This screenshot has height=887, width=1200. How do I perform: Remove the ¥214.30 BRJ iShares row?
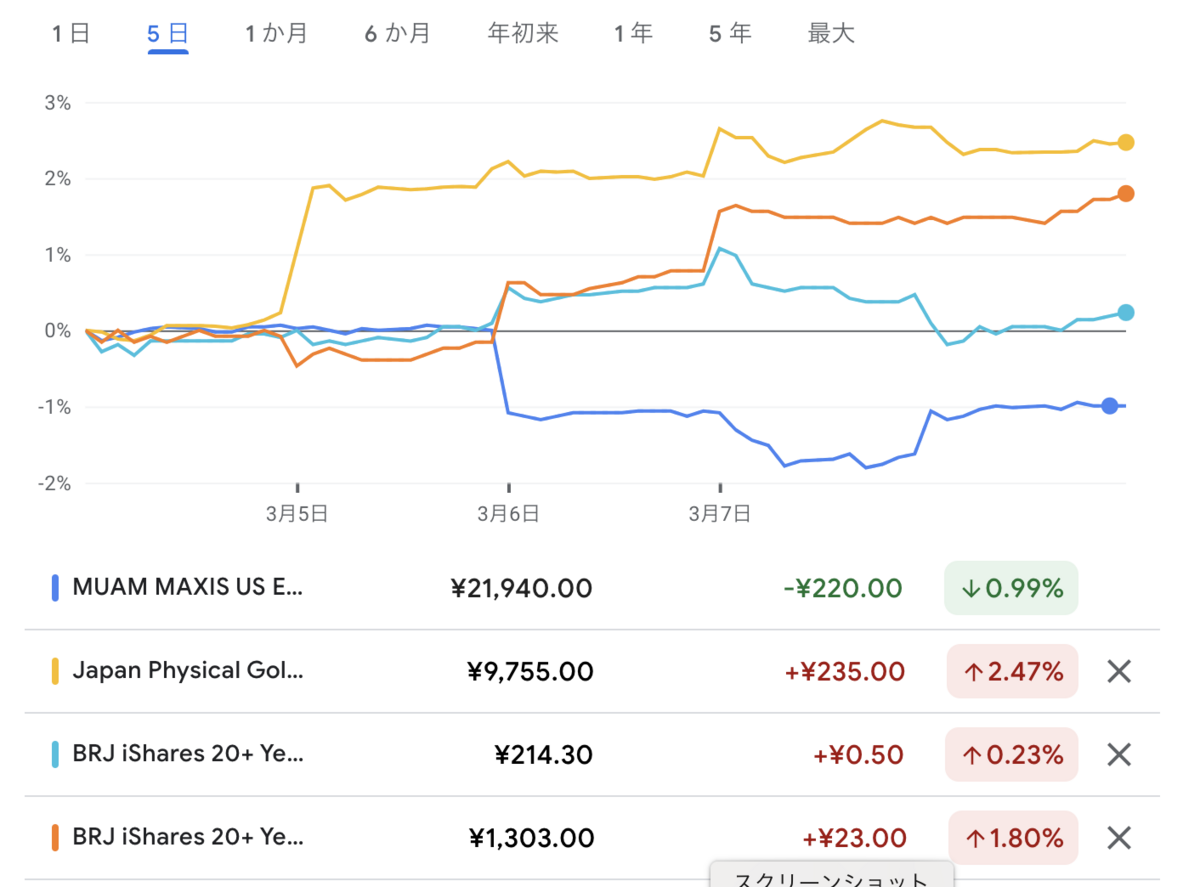1119,754
